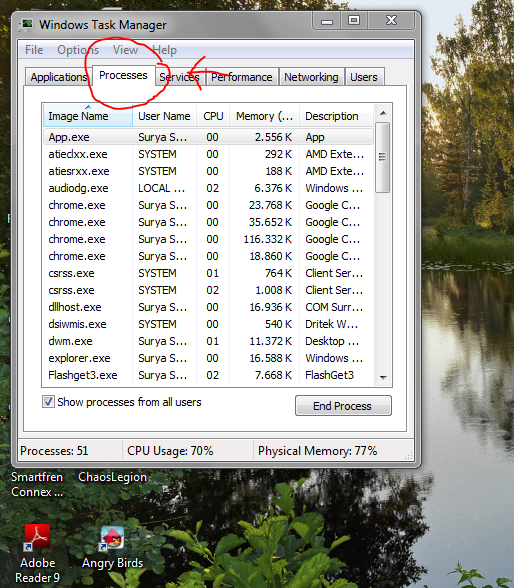Close the Windows Task Manager window

tap(391, 21)
